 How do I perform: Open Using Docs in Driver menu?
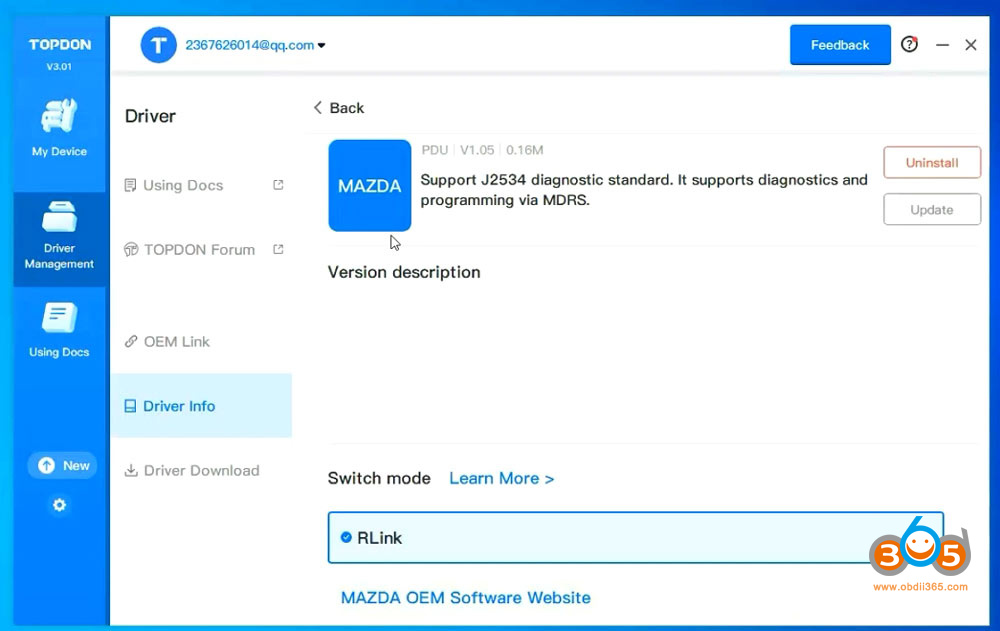[x=183, y=185]
